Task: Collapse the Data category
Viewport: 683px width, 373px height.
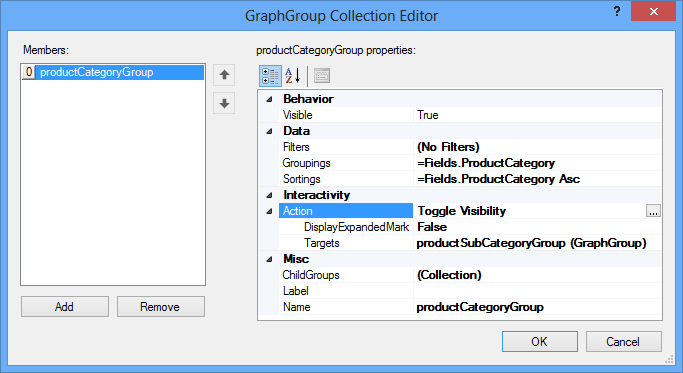Action: 269,131
